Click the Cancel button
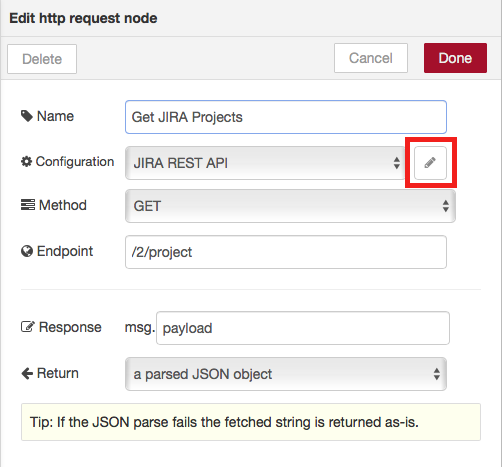The width and height of the screenshot is (502, 467). [x=371, y=58]
